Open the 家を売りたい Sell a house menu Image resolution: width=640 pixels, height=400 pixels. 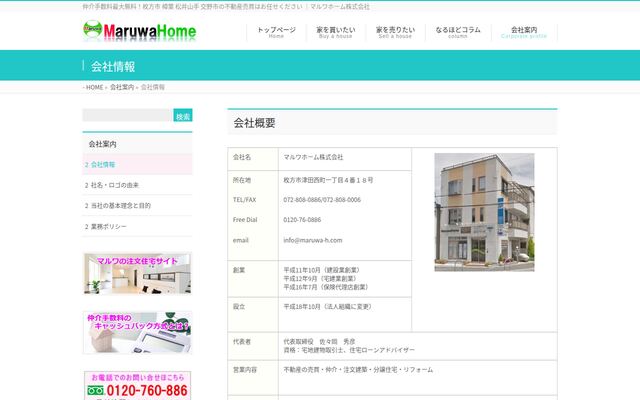point(395,32)
